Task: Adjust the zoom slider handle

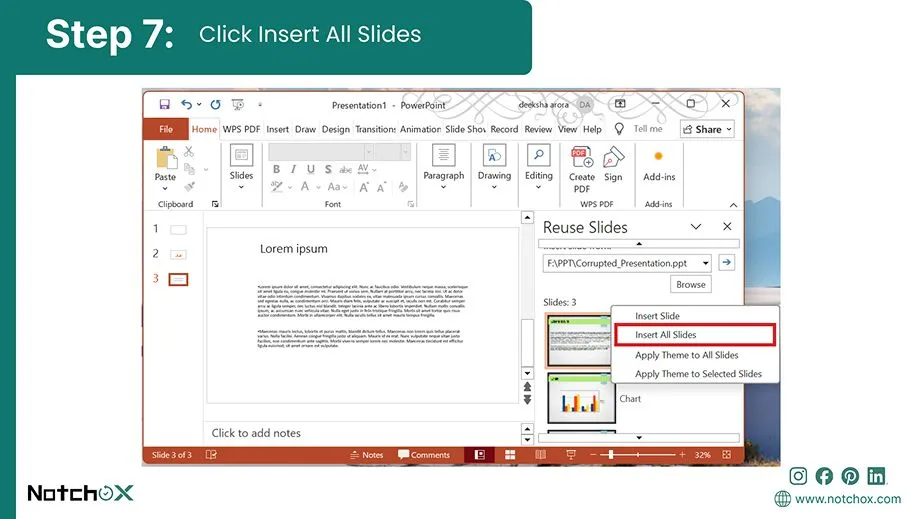Action: click(611, 454)
